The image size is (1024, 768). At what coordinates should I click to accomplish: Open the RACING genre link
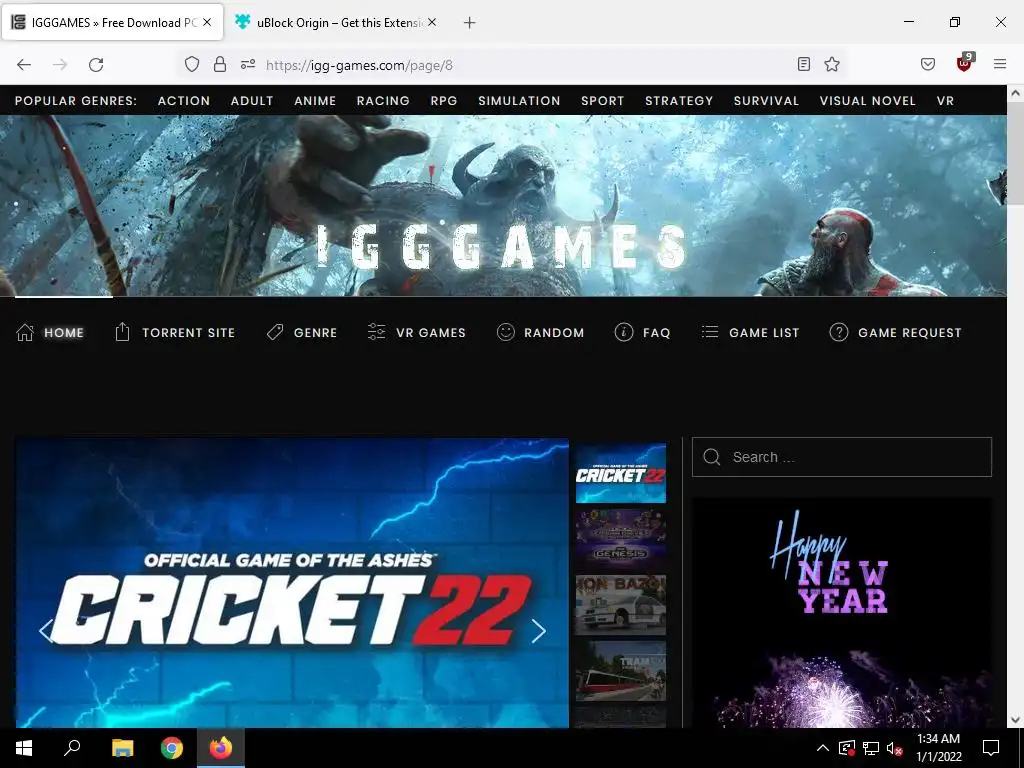[x=383, y=101]
